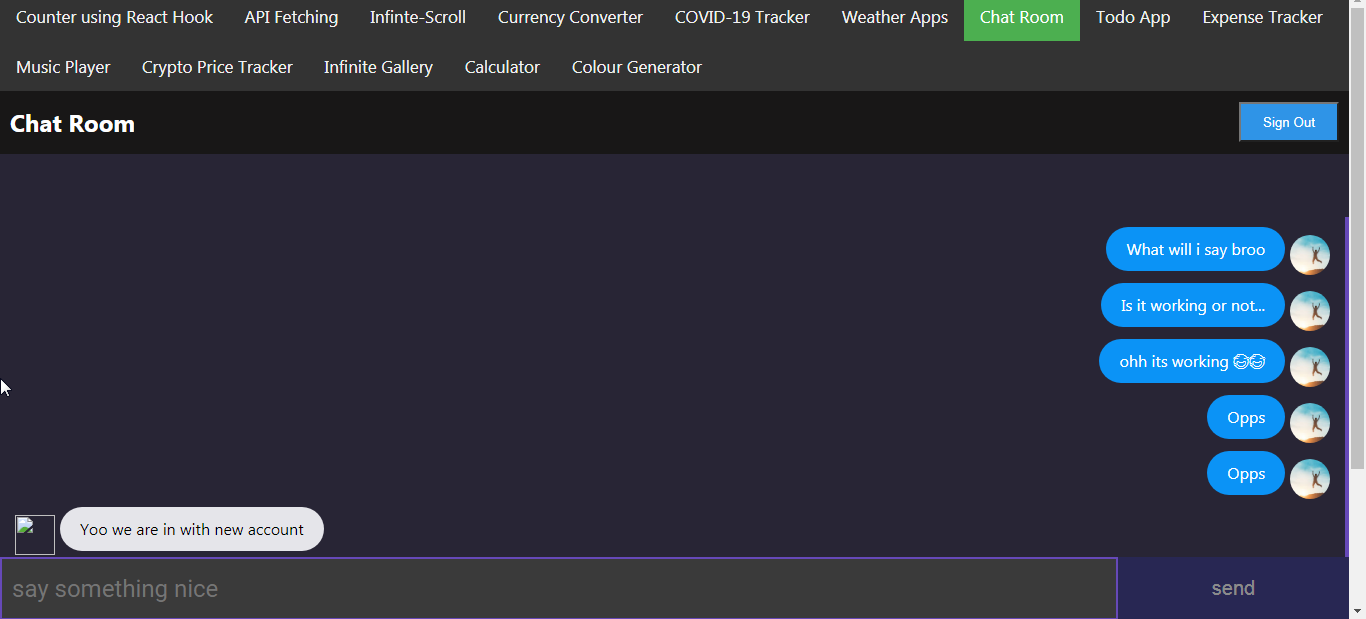1366x619 pixels.
Task: Focus the 'say something nice' message input
Action: point(558,588)
